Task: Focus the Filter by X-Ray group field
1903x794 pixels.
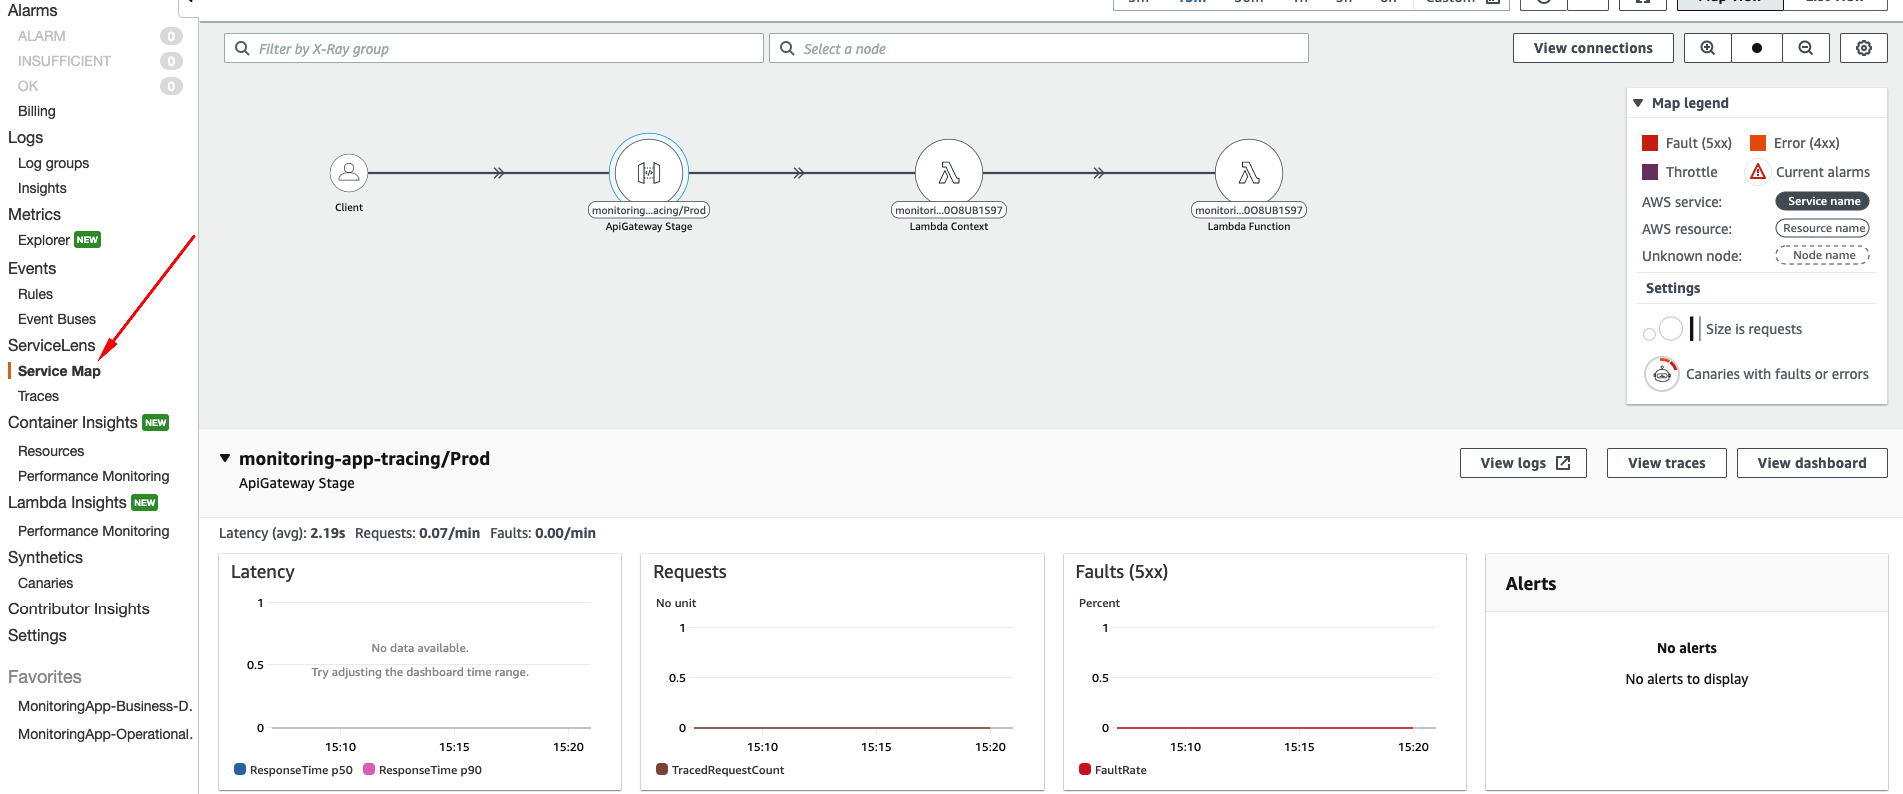Action: tap(494, 48)
